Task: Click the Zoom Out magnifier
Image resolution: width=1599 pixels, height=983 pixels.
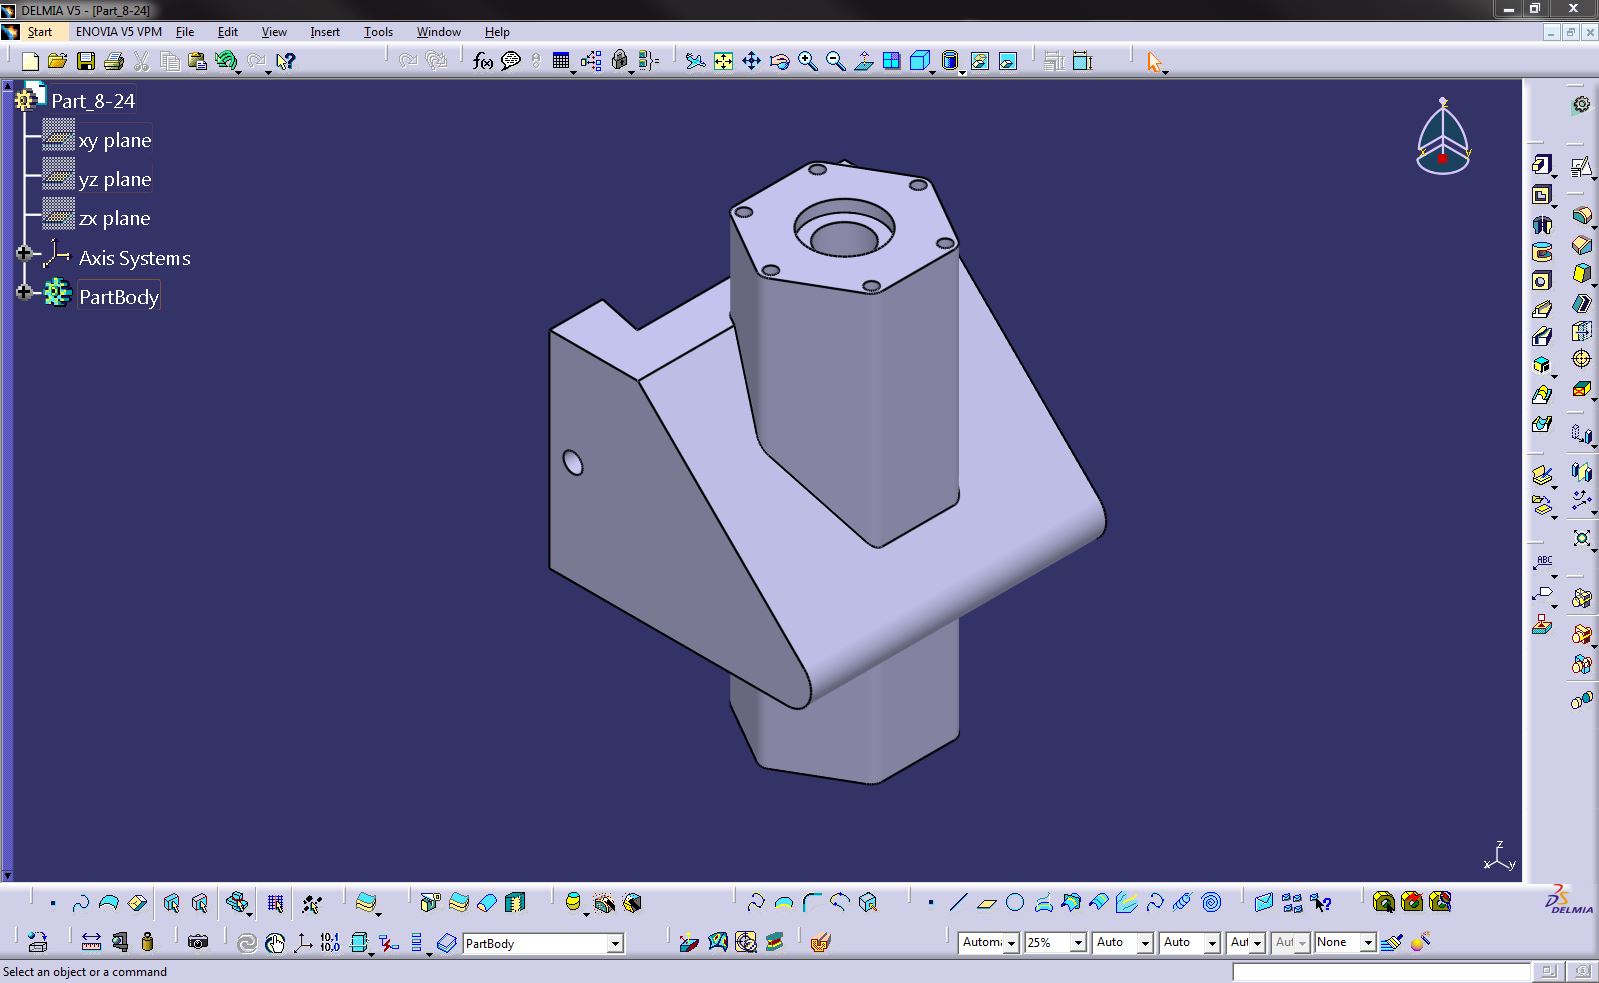Action: (835, 62)
